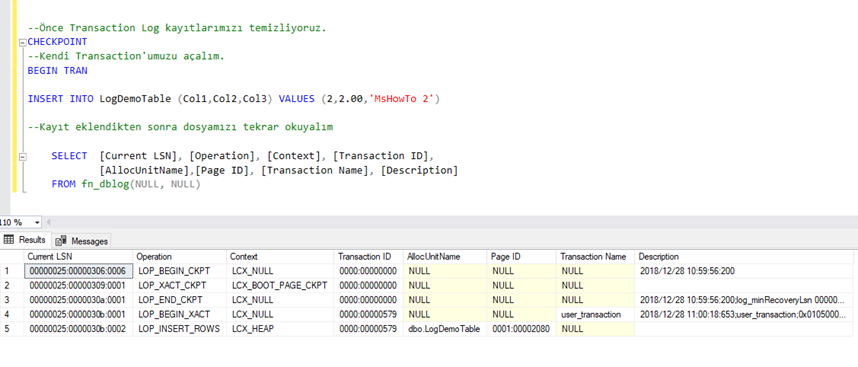This screenshot has width=858, height=367.
Task: Collapse the CHECKPOINT code block outline
Action: (22, 42)
